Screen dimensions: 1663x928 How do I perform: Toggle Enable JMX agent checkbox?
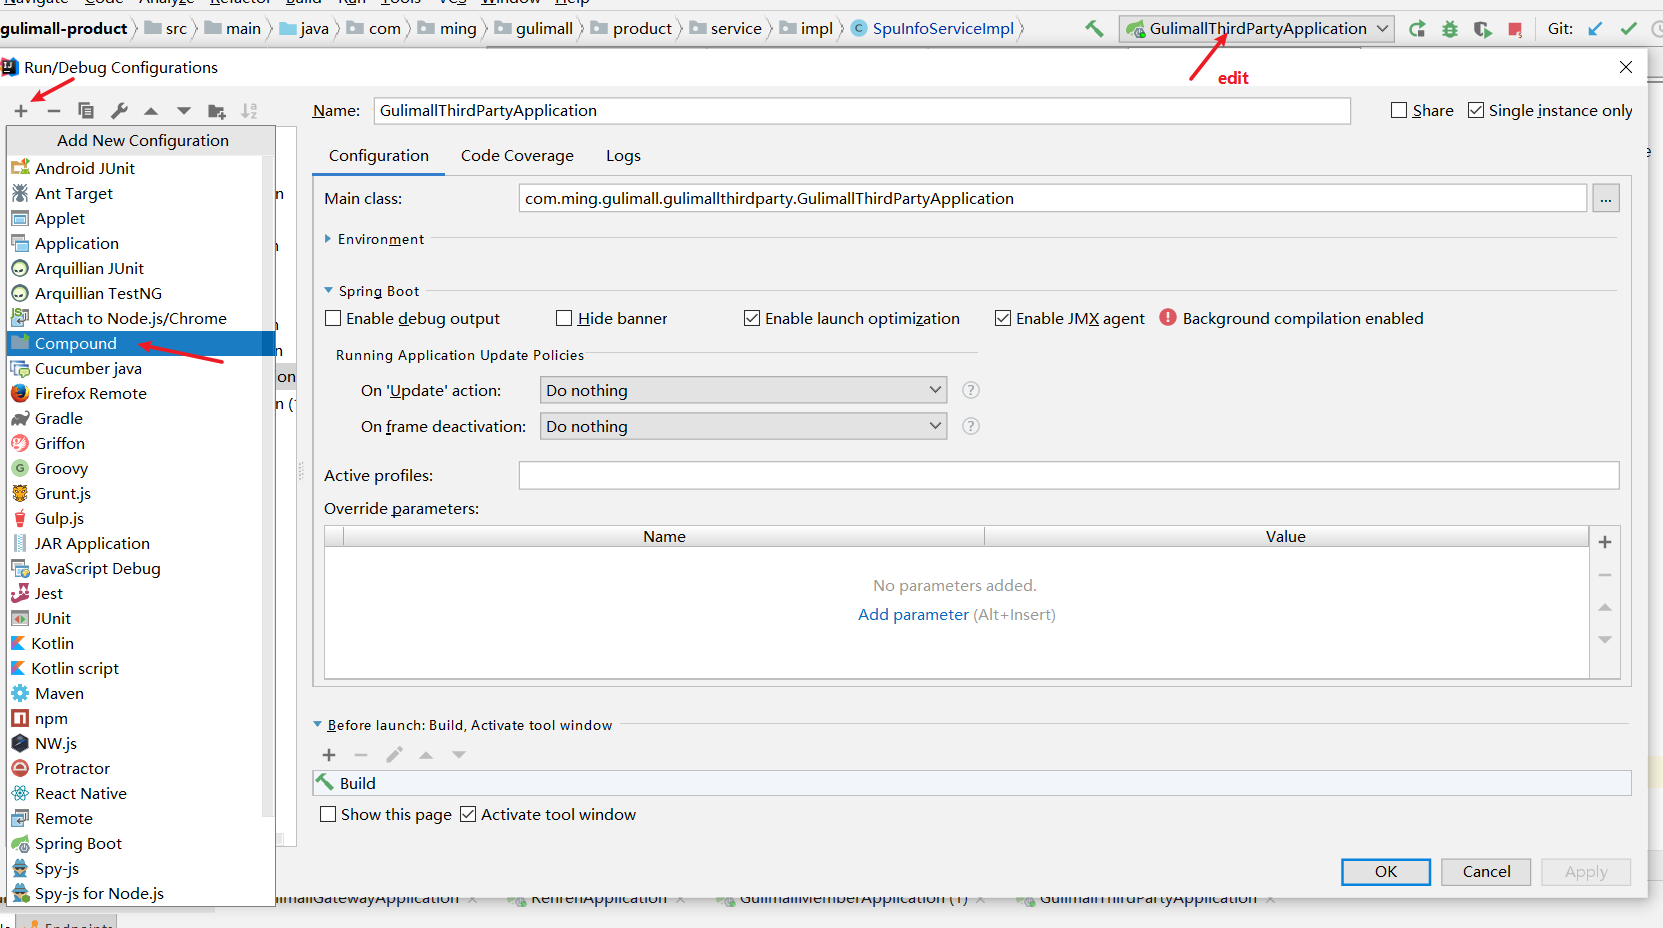[1003, 318]
